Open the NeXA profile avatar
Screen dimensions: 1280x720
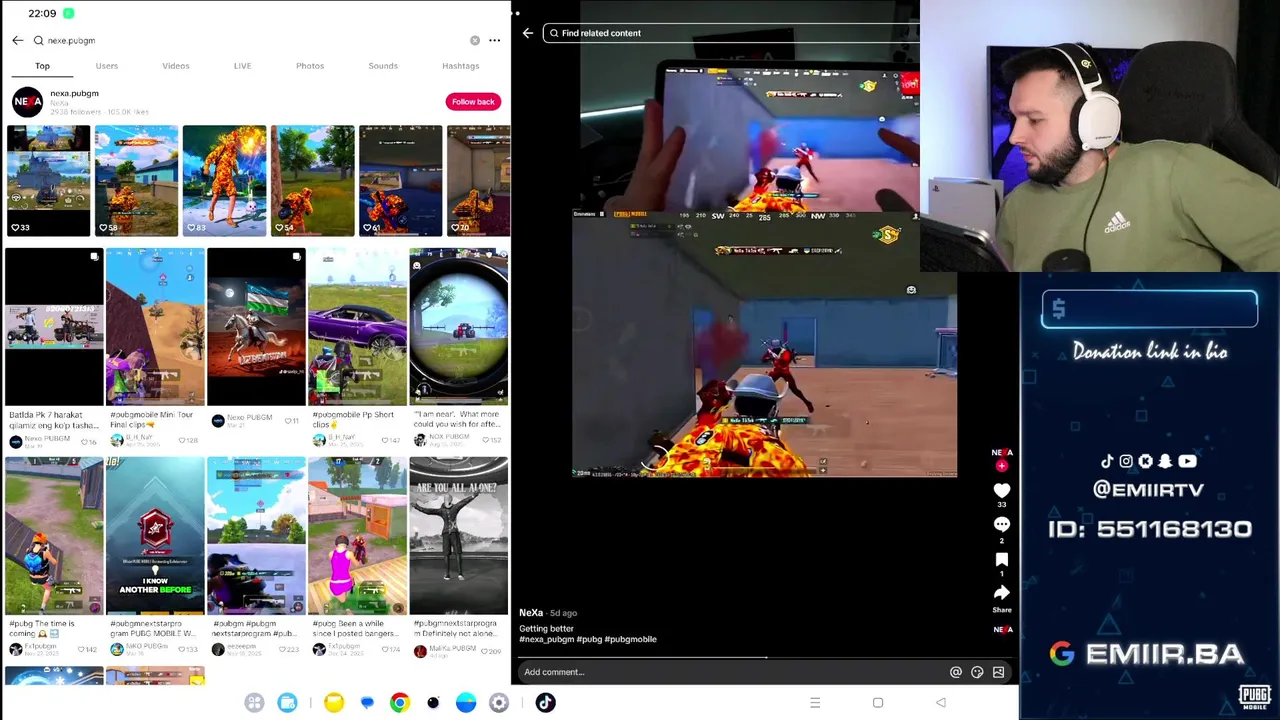click(x=27, y=102)
